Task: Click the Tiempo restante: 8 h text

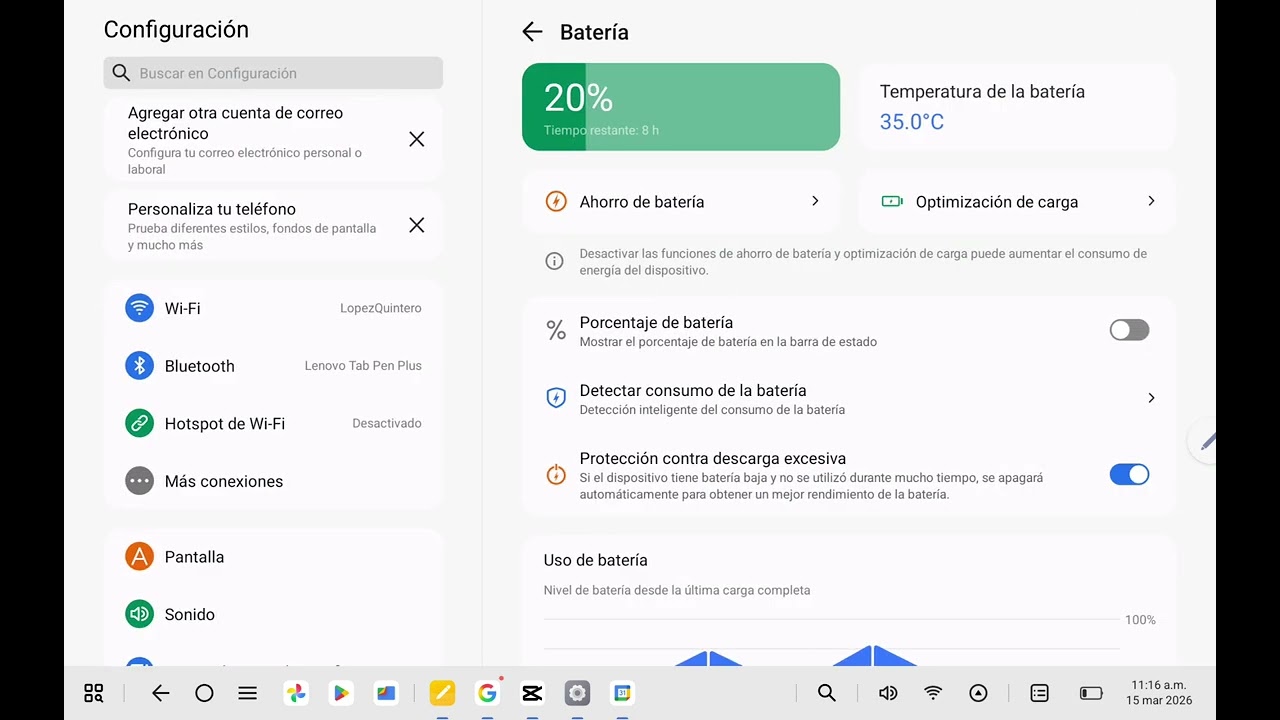Action: 601,130
